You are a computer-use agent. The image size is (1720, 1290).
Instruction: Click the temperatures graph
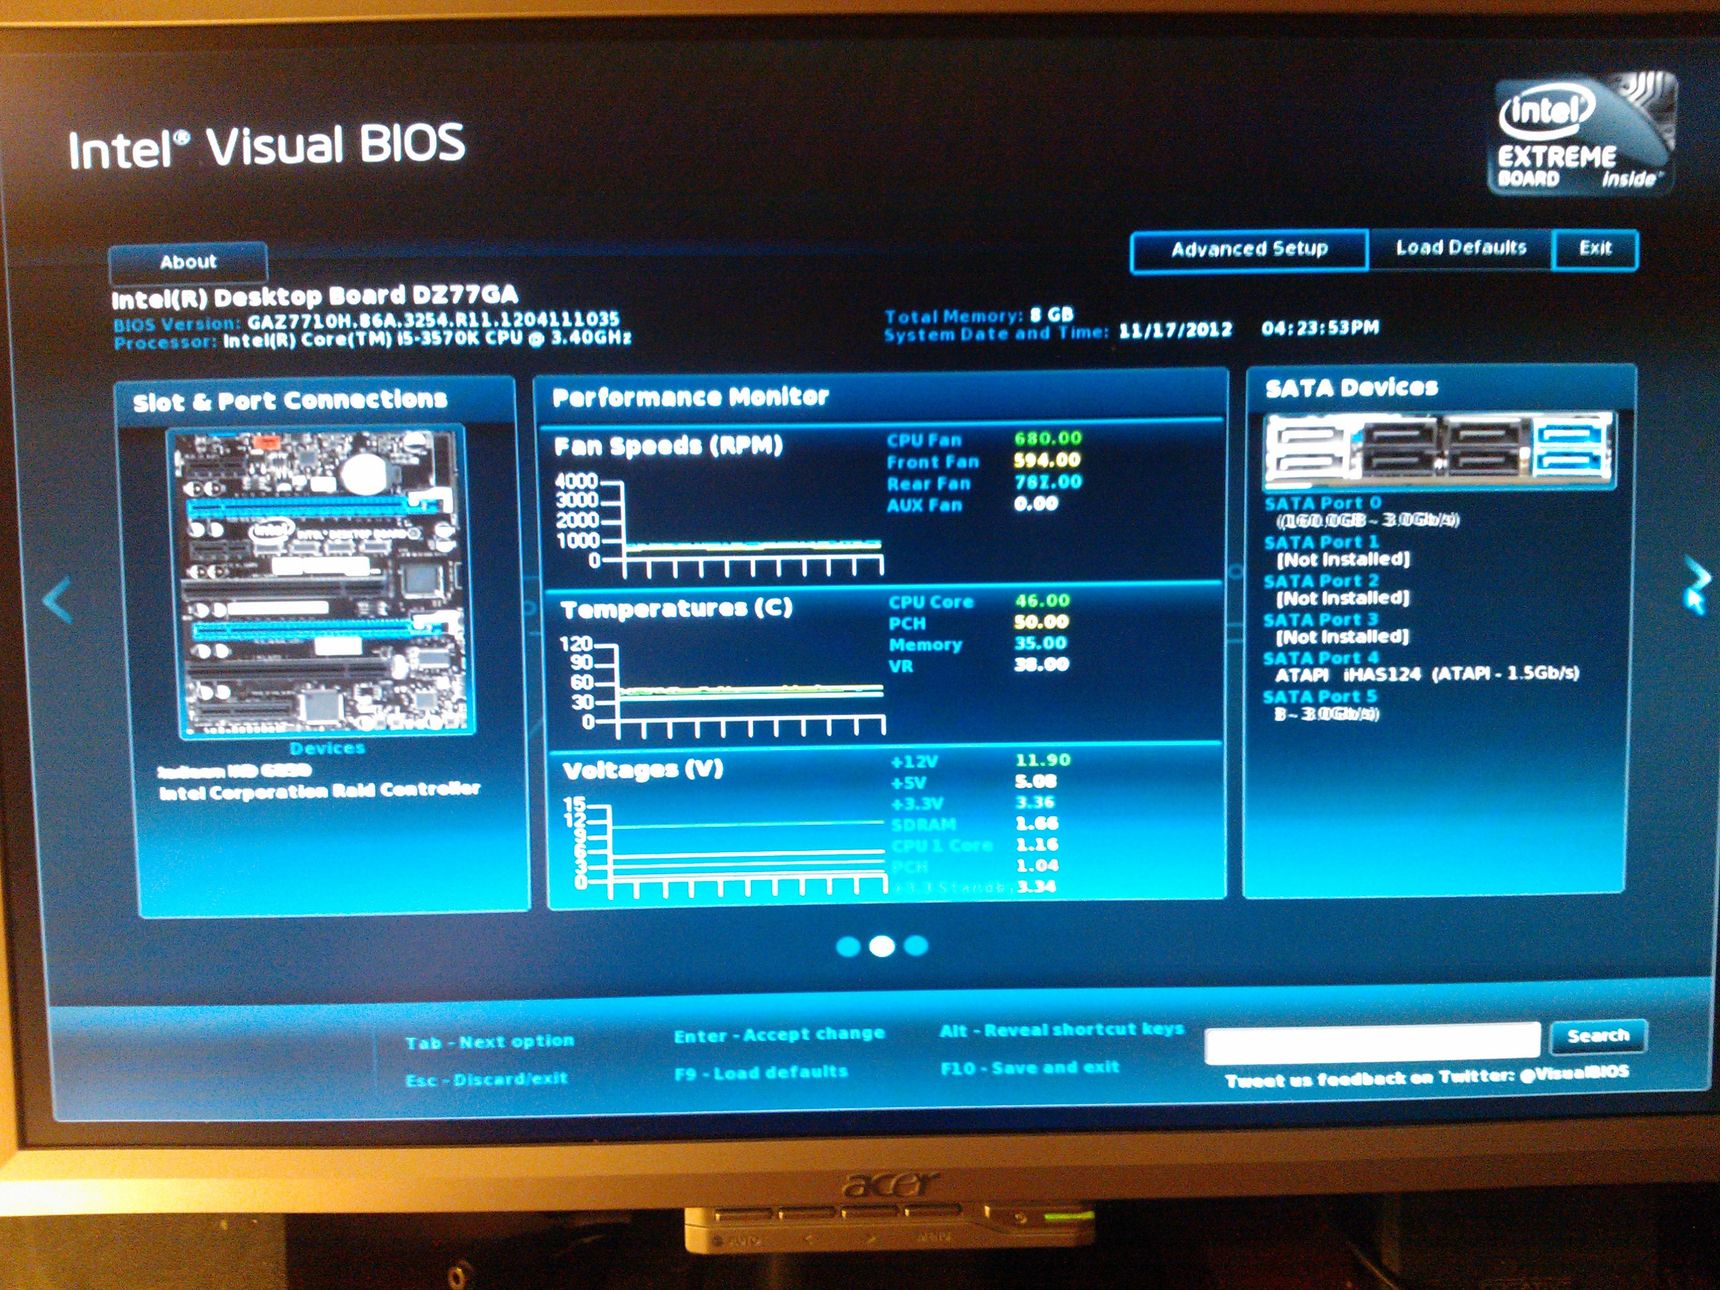tap(722, 686)
